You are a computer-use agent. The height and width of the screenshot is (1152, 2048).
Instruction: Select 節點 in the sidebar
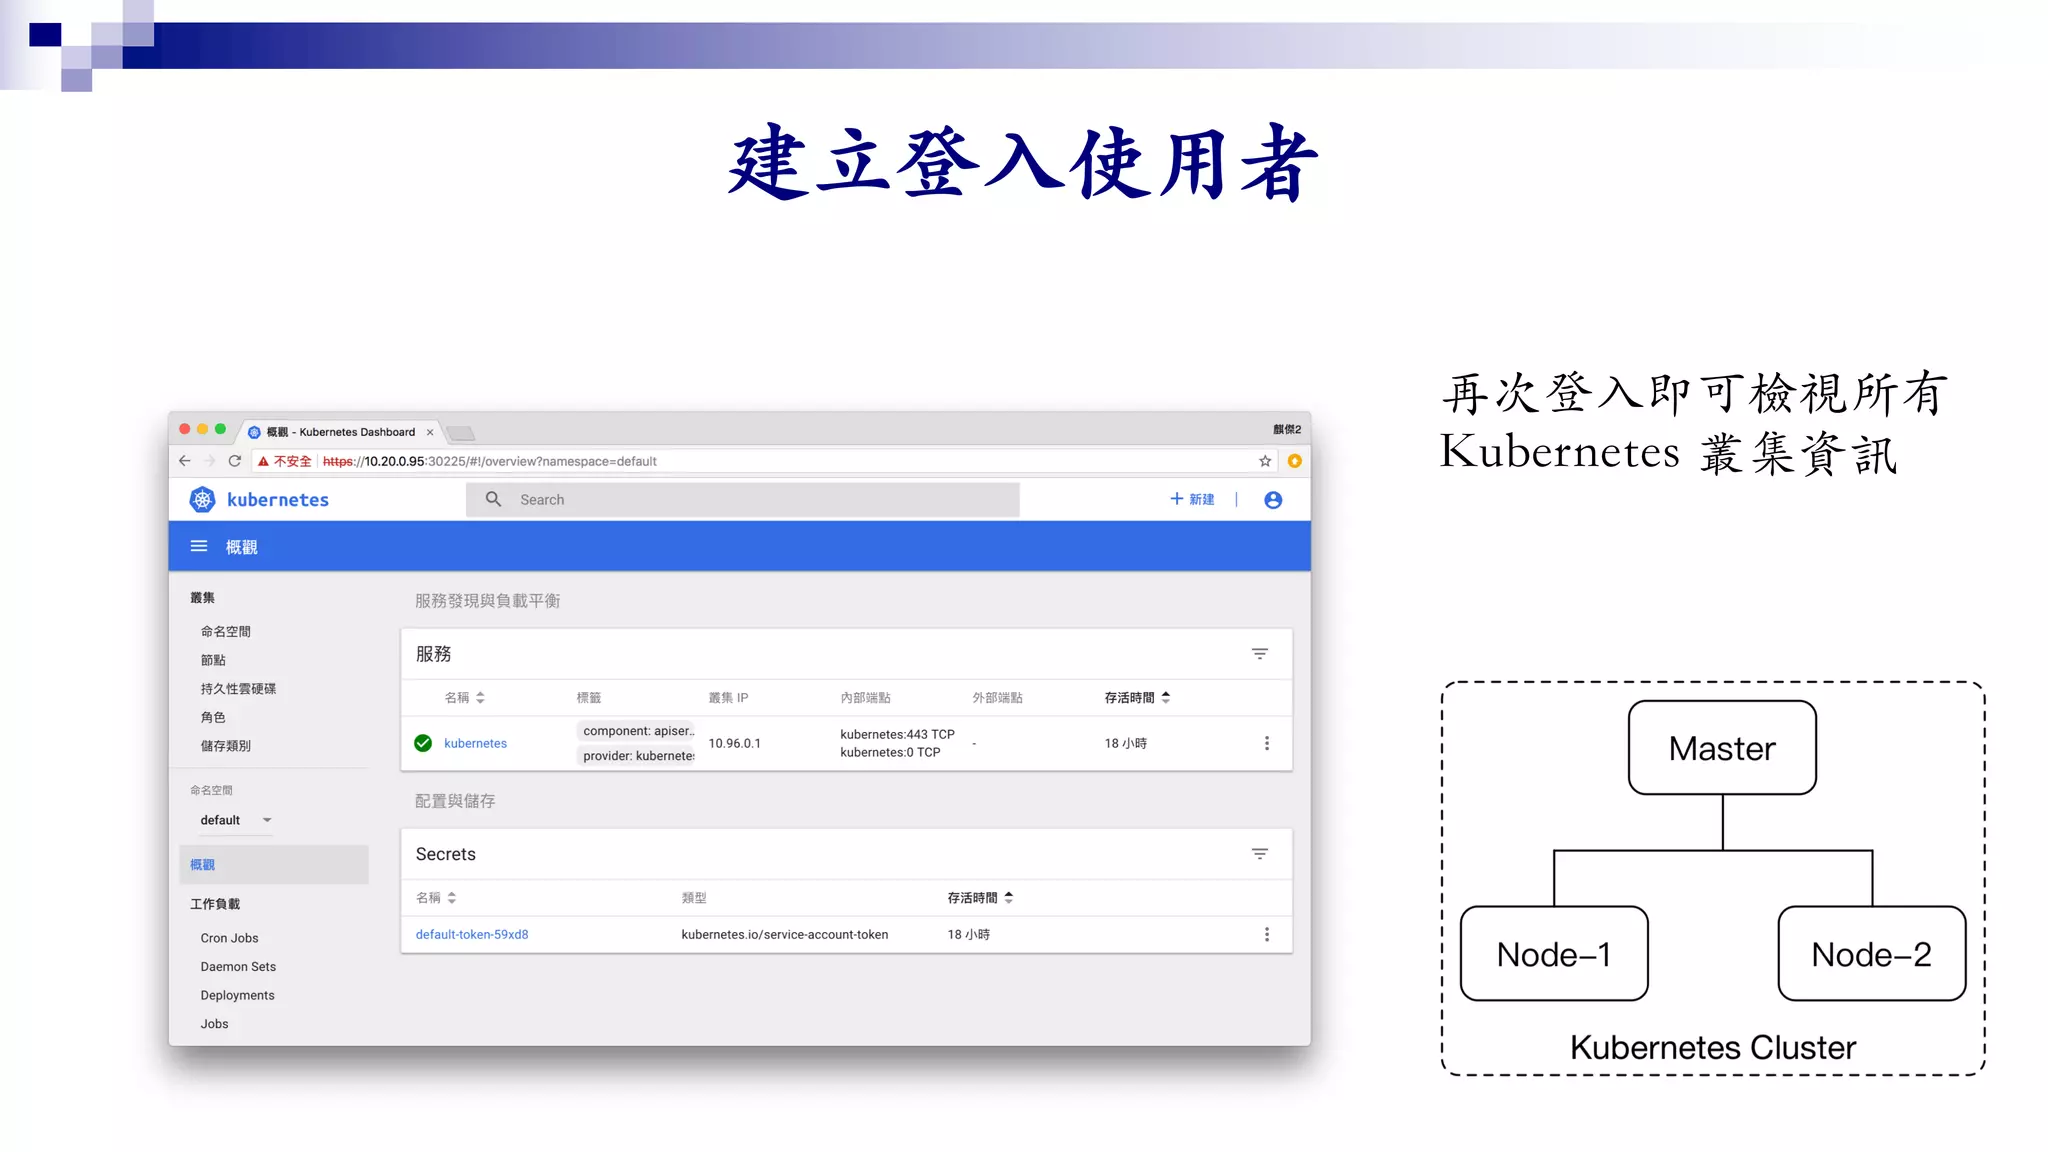pyautogui.click(x=213, y=660)
